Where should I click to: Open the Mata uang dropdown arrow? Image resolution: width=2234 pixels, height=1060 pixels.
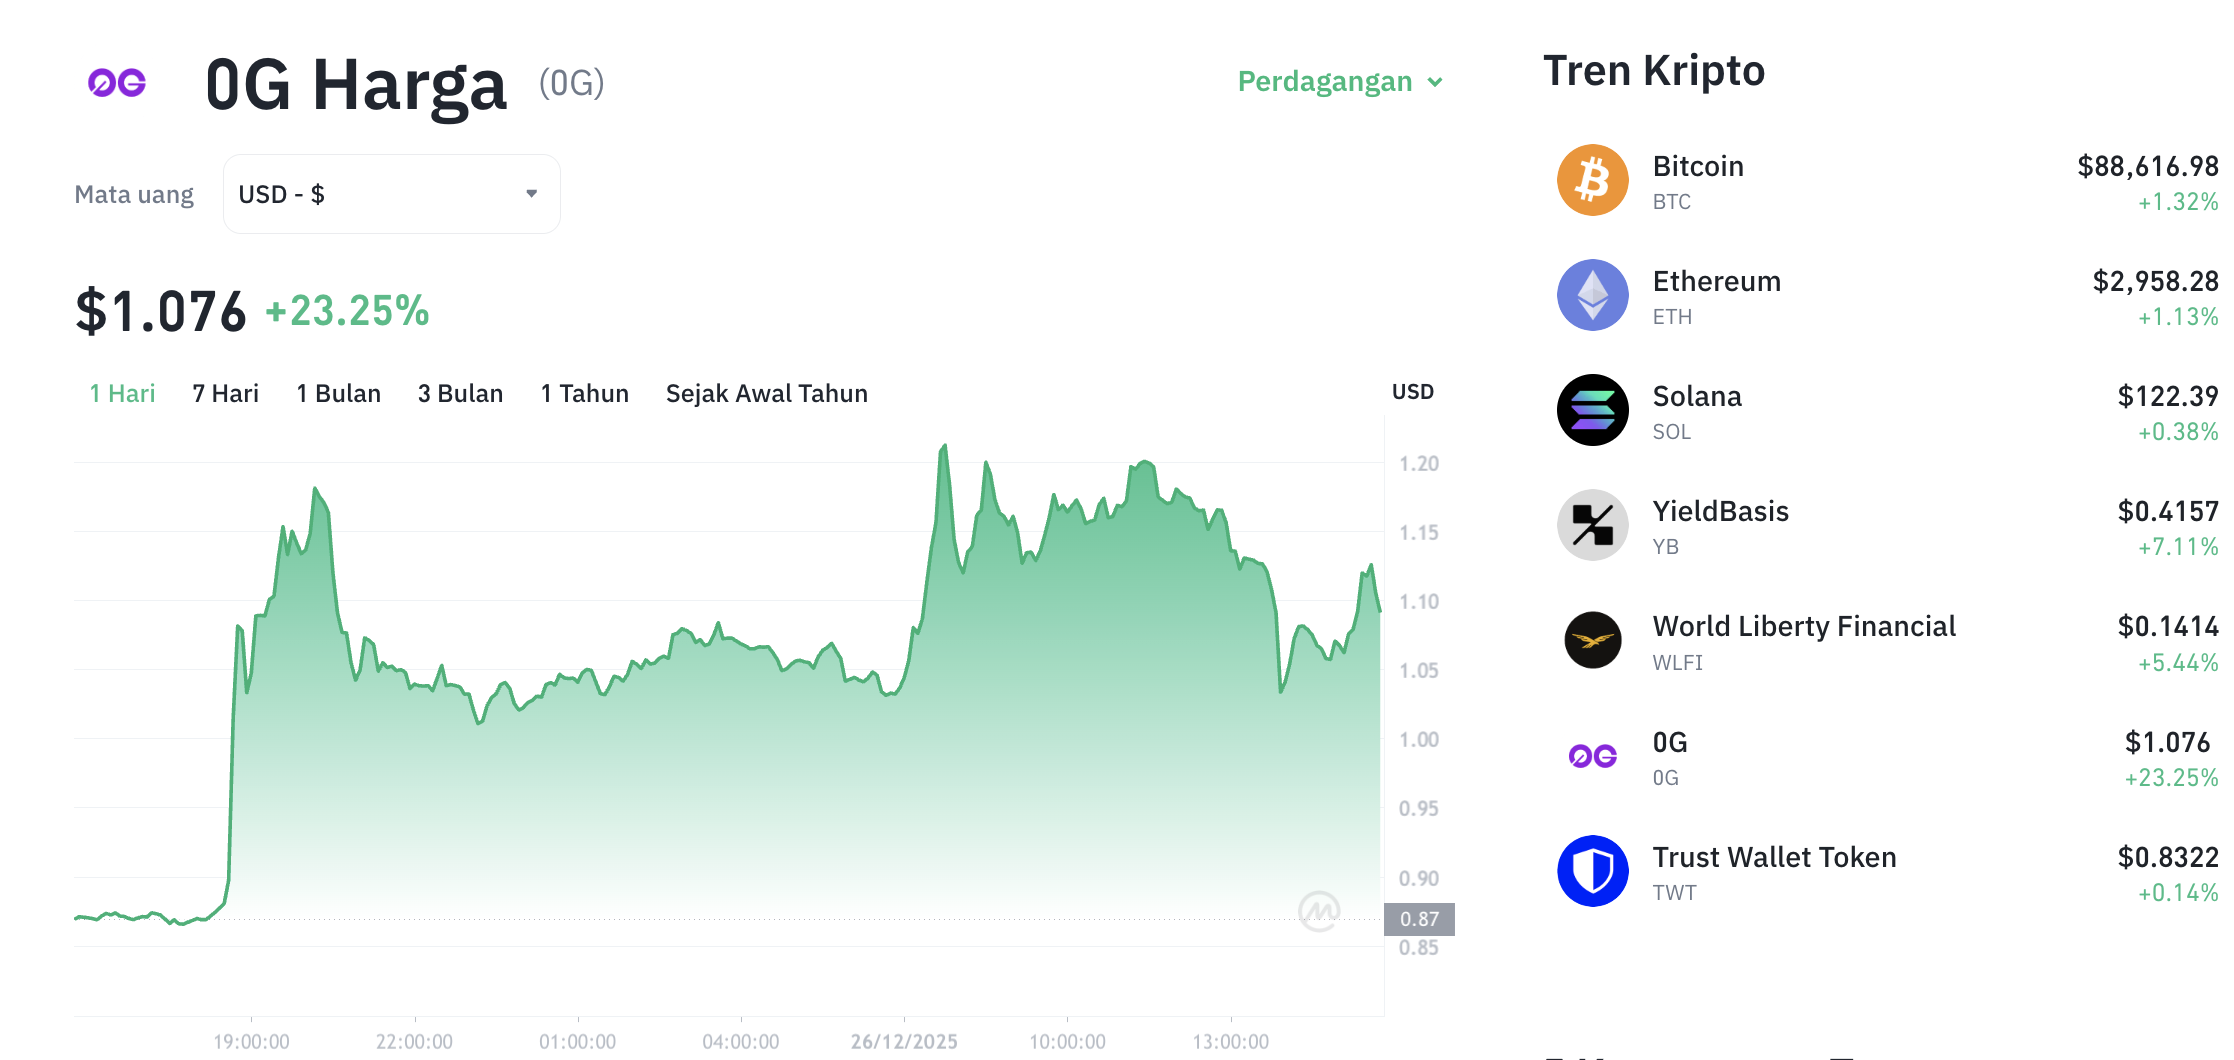531,193
